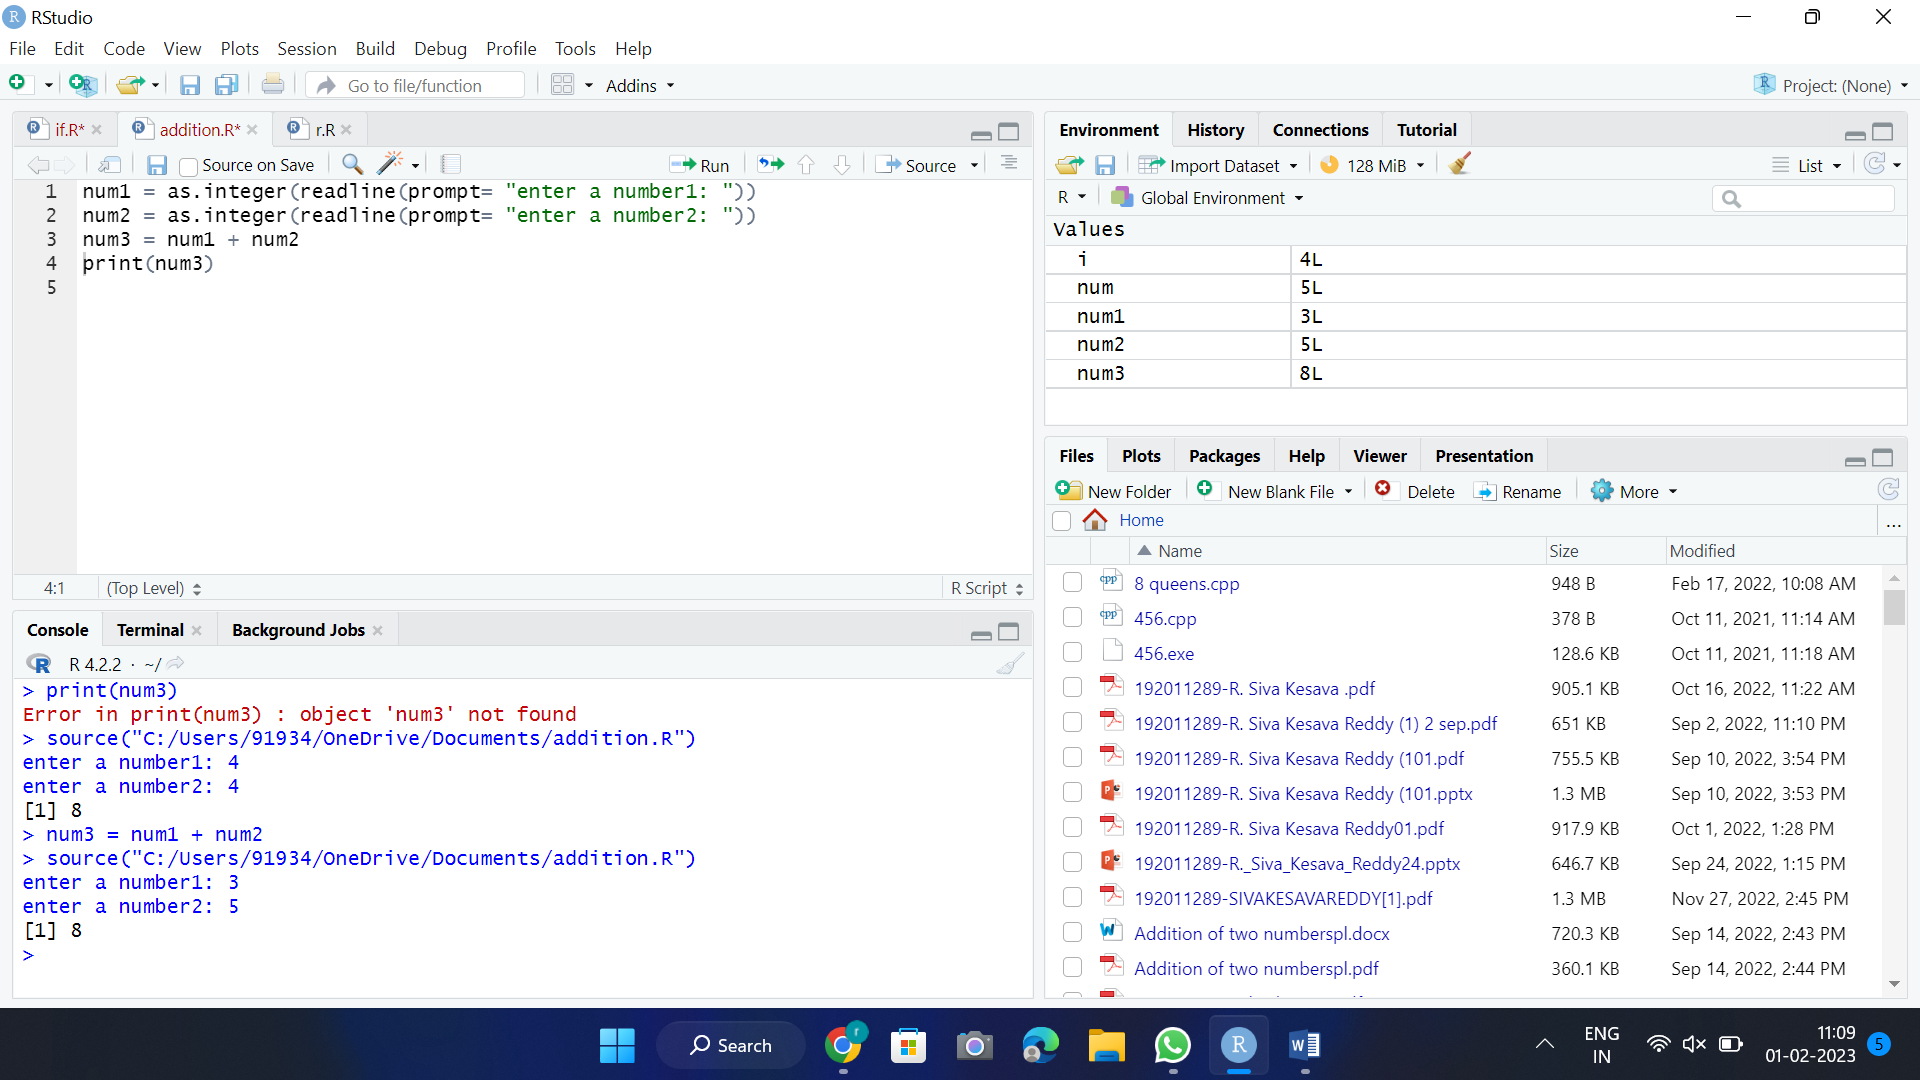The height and width of the screenshot is (1080, 1920).
Task: Open the Word app in the taskbar
Action: coord(1304,1045)
